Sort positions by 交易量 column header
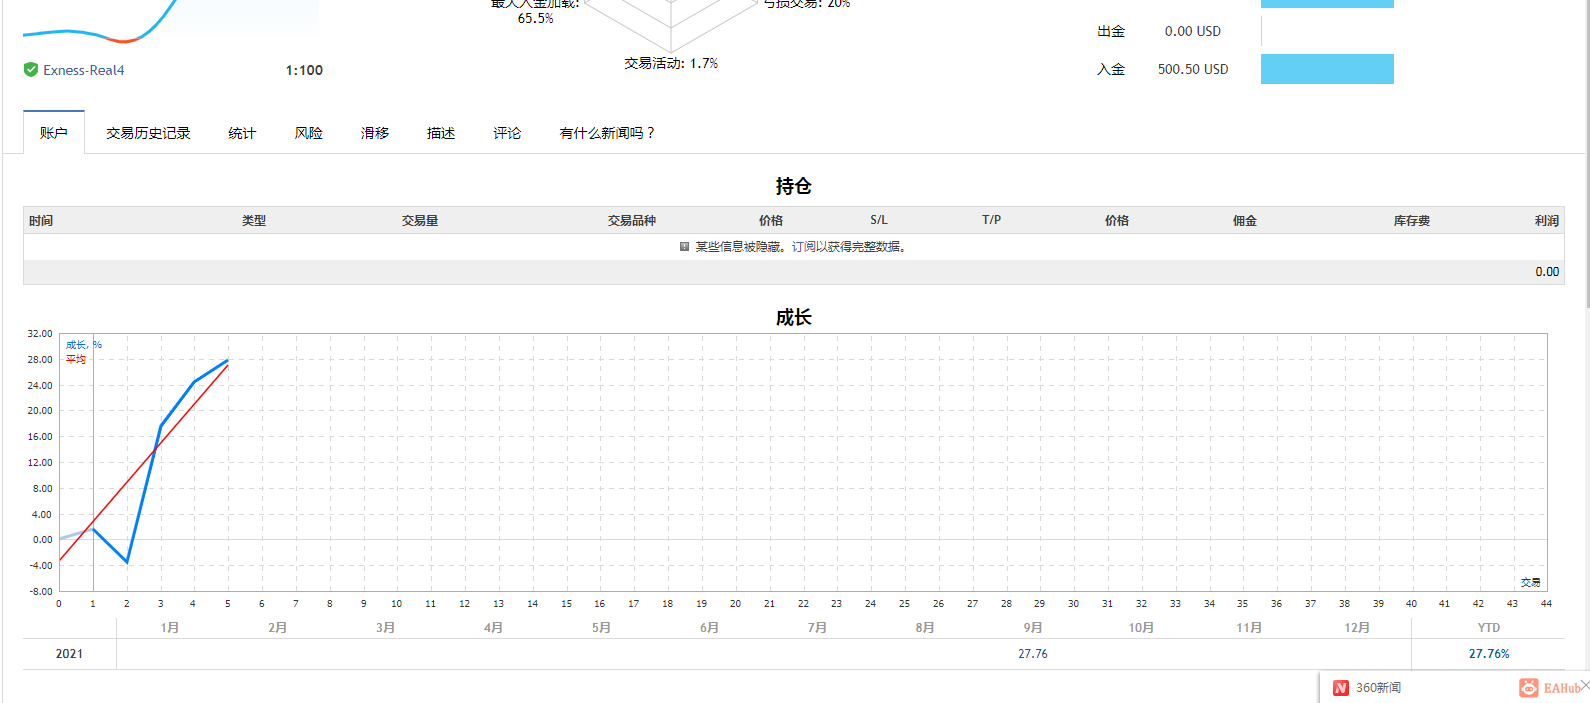1590x703 pixels. 420,220
